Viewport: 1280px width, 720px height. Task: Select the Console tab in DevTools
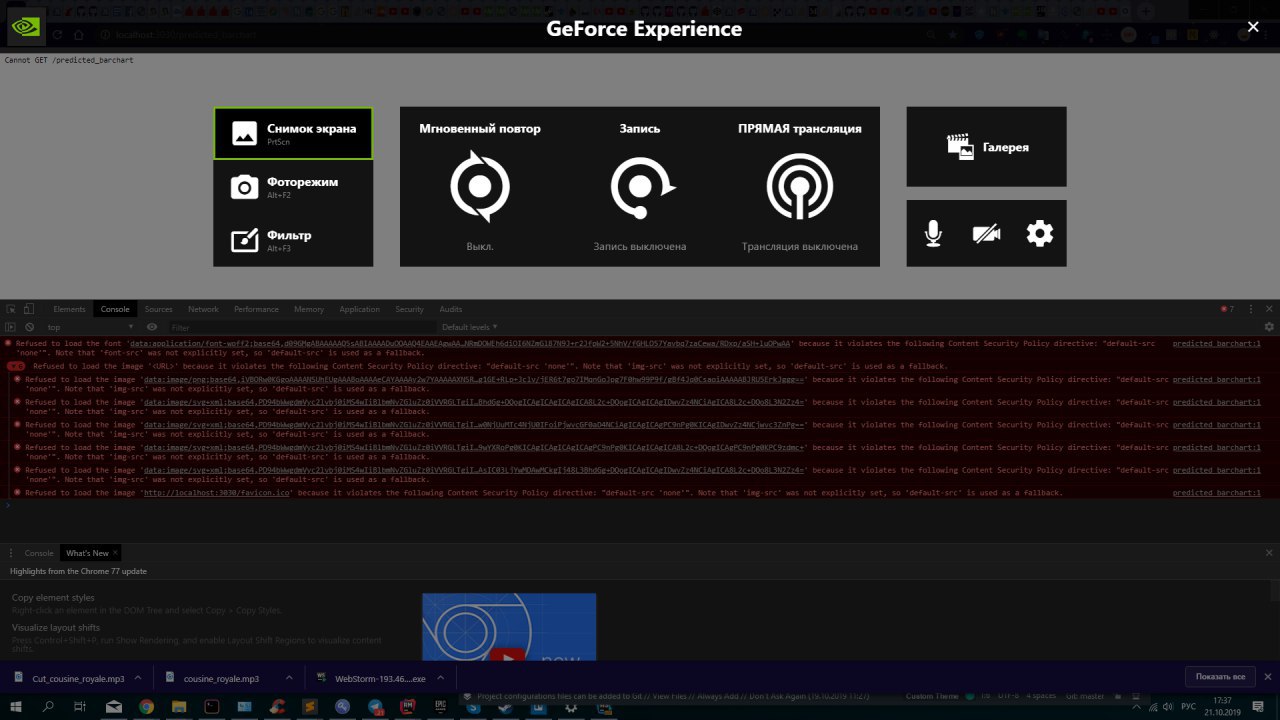[115, 309]
